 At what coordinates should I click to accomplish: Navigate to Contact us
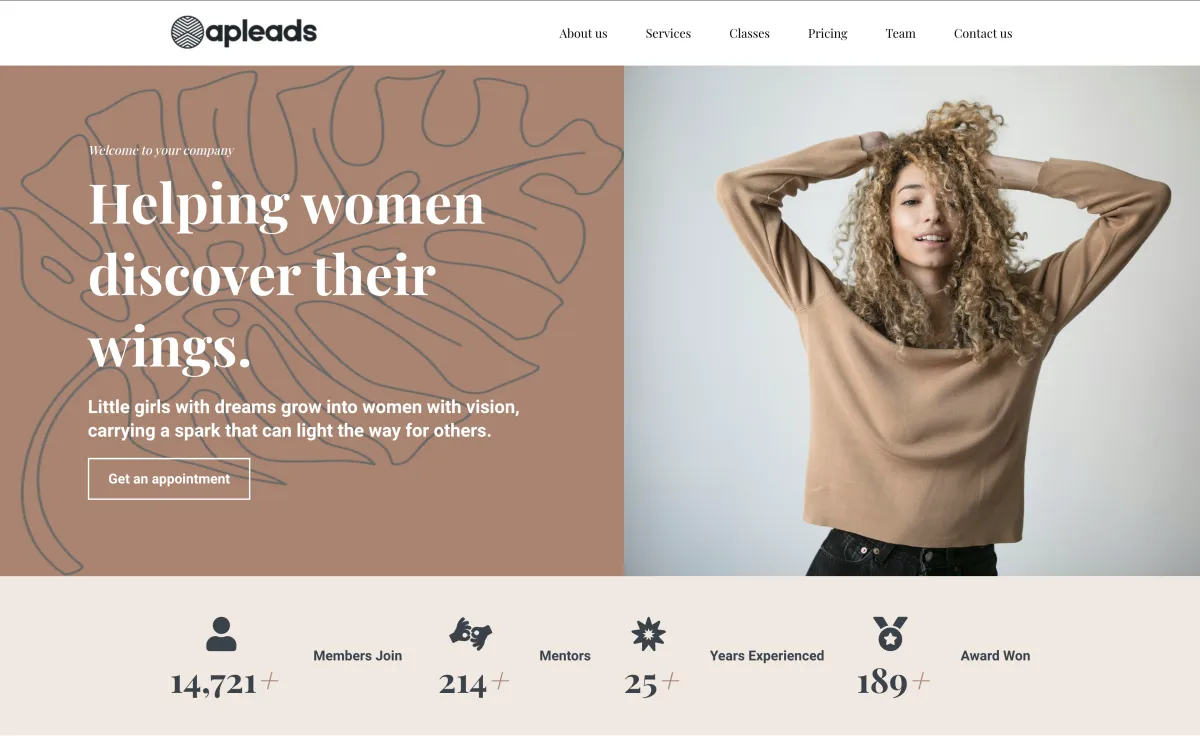(983, 33)
